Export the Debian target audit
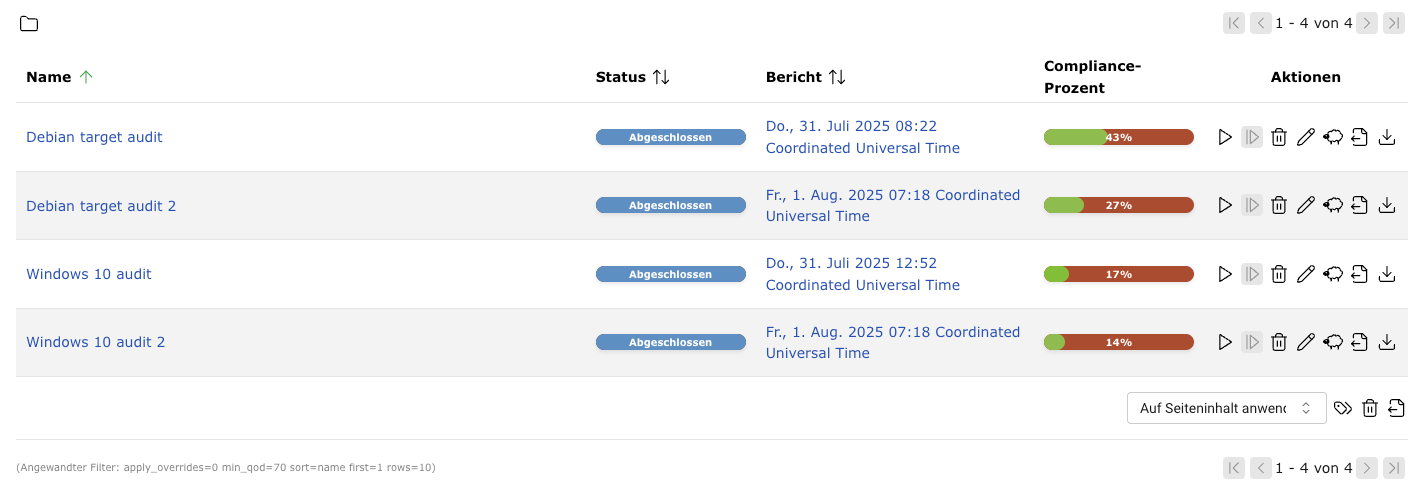 point(1359,137)
